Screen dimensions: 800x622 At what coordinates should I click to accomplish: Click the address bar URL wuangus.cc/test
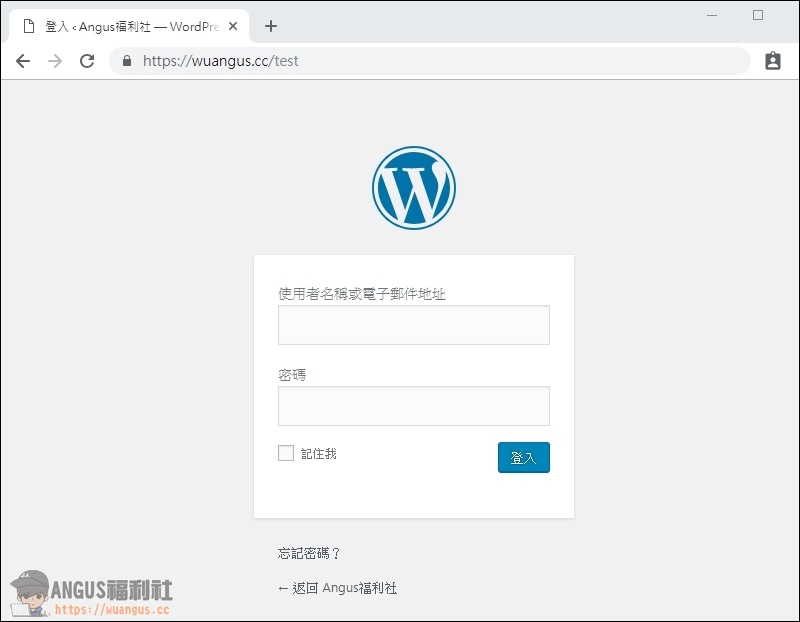click(220, 61)
